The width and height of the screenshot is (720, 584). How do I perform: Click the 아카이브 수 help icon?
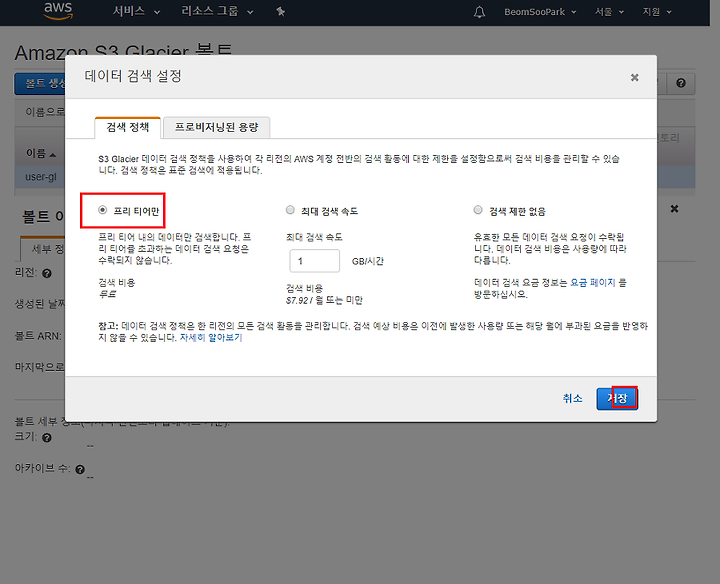[80, 469]
